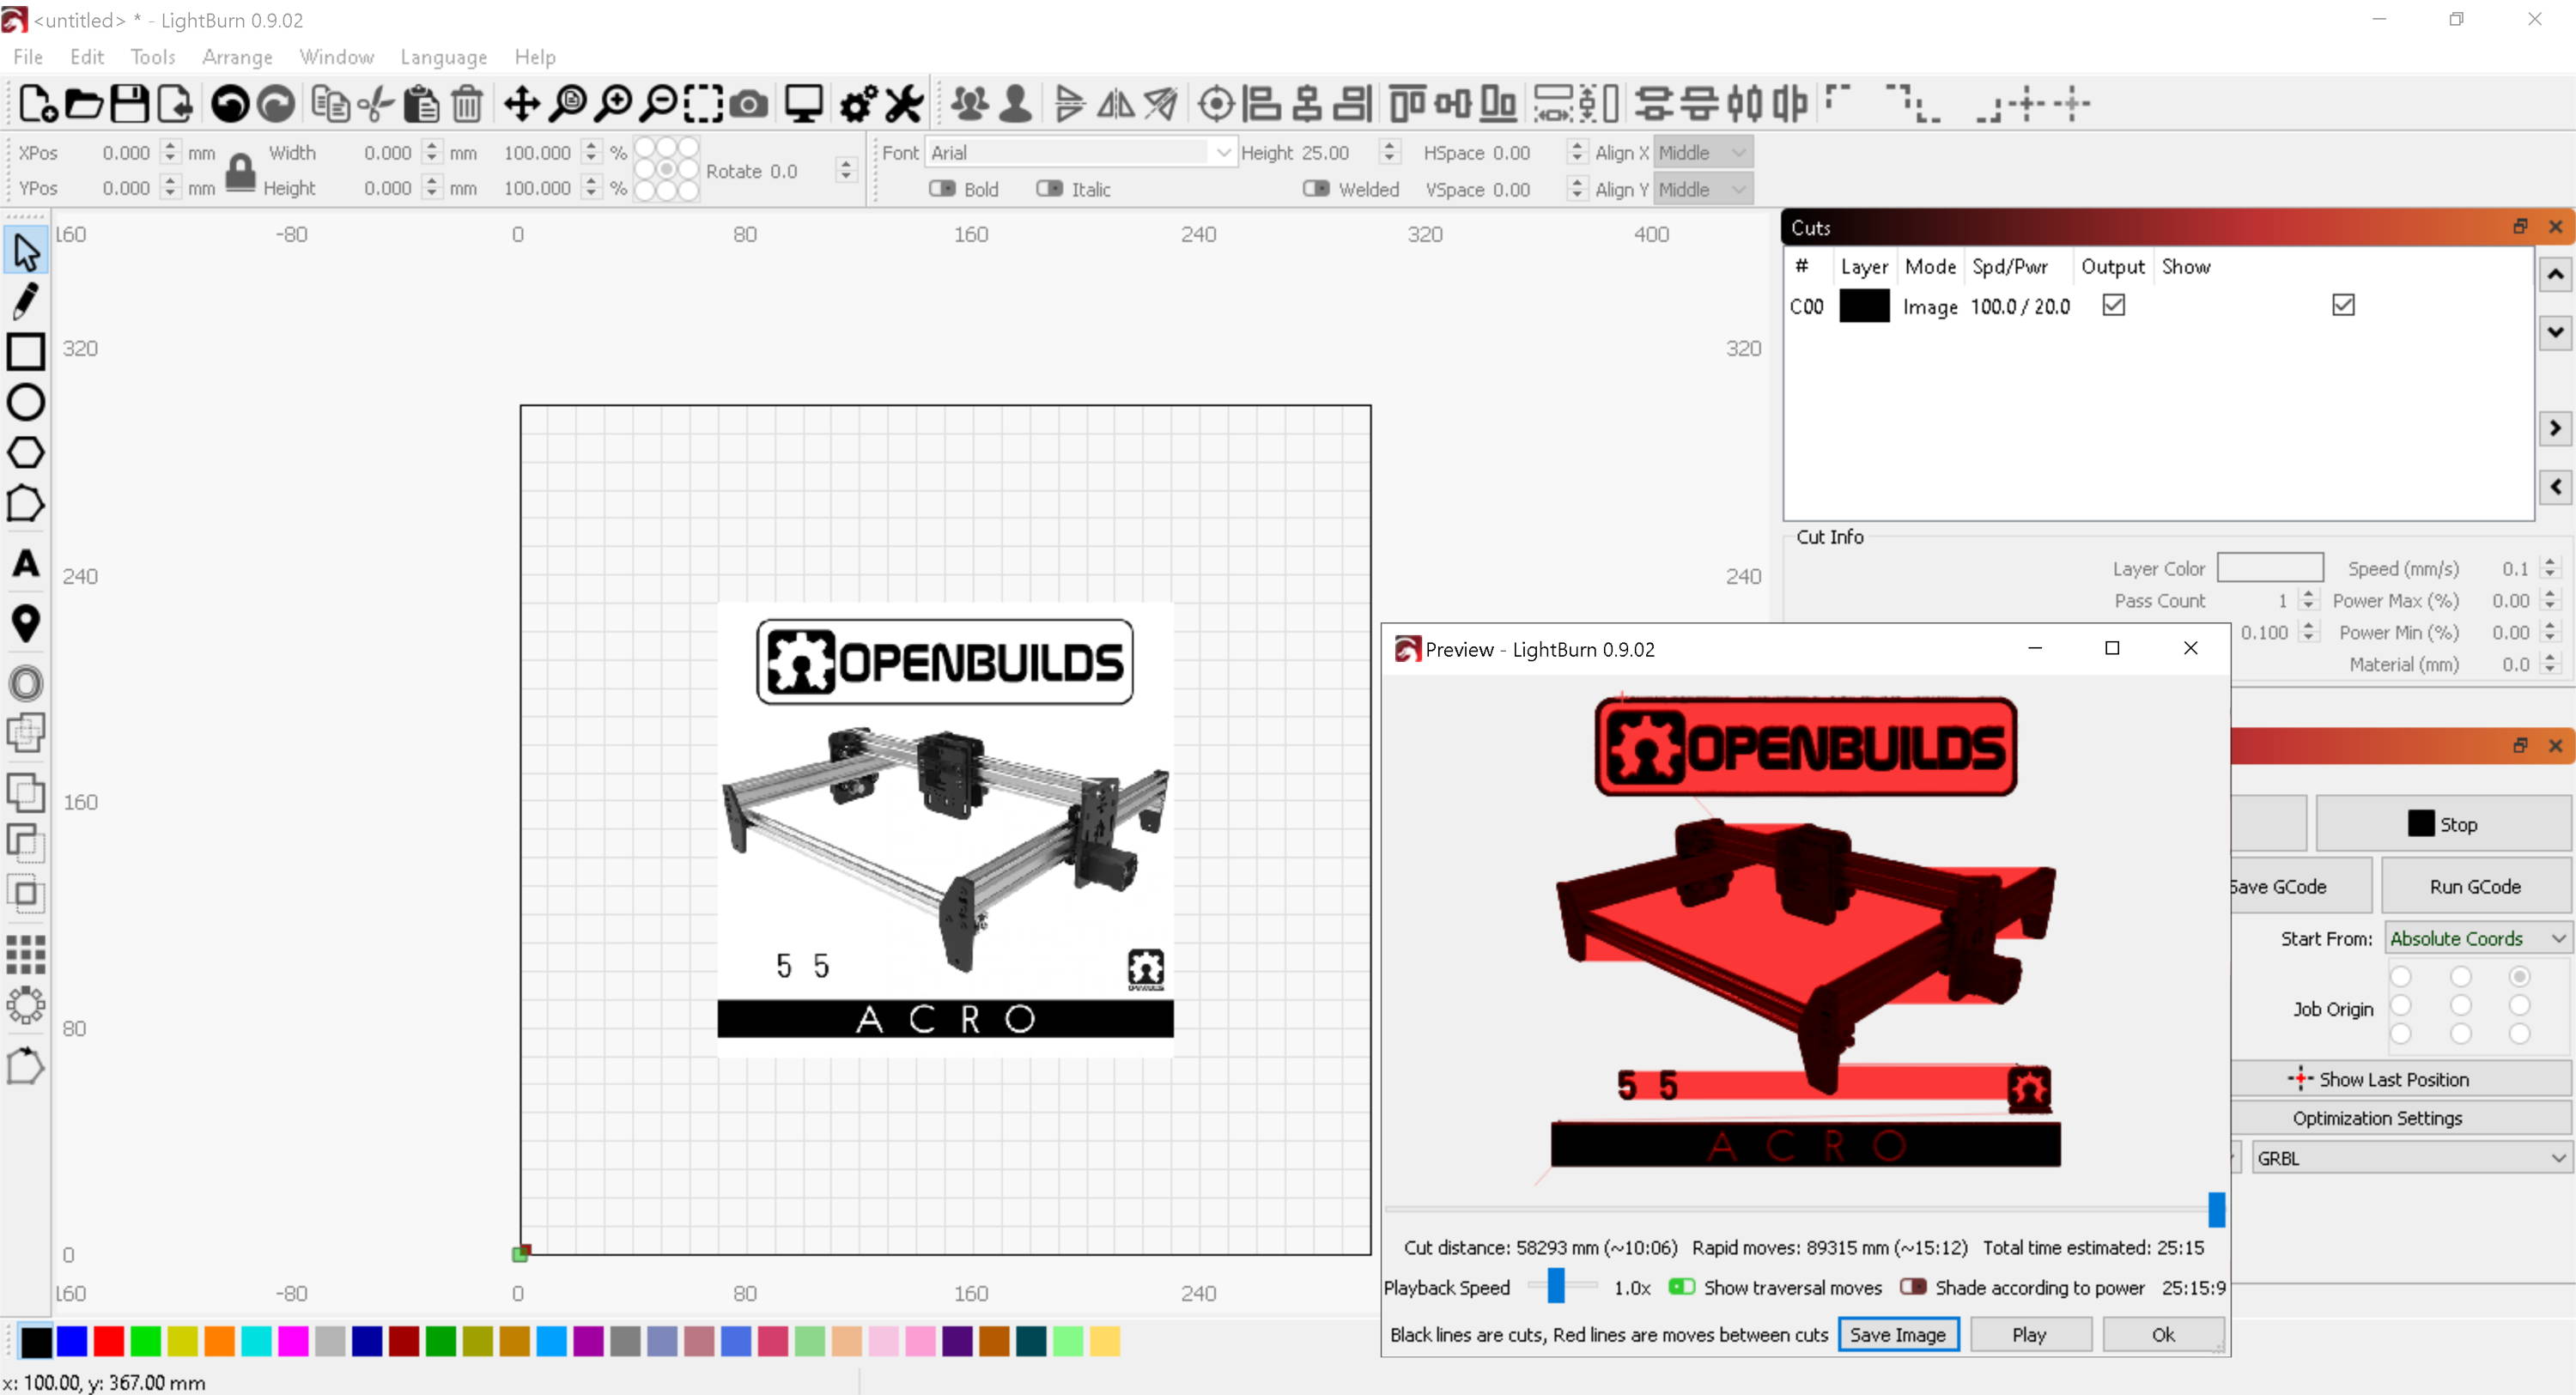Click Cuts panel move-layer-down arrow
This screenshot has height=1395, width=2576.
pyautogui.click(x=2555, y=331)
